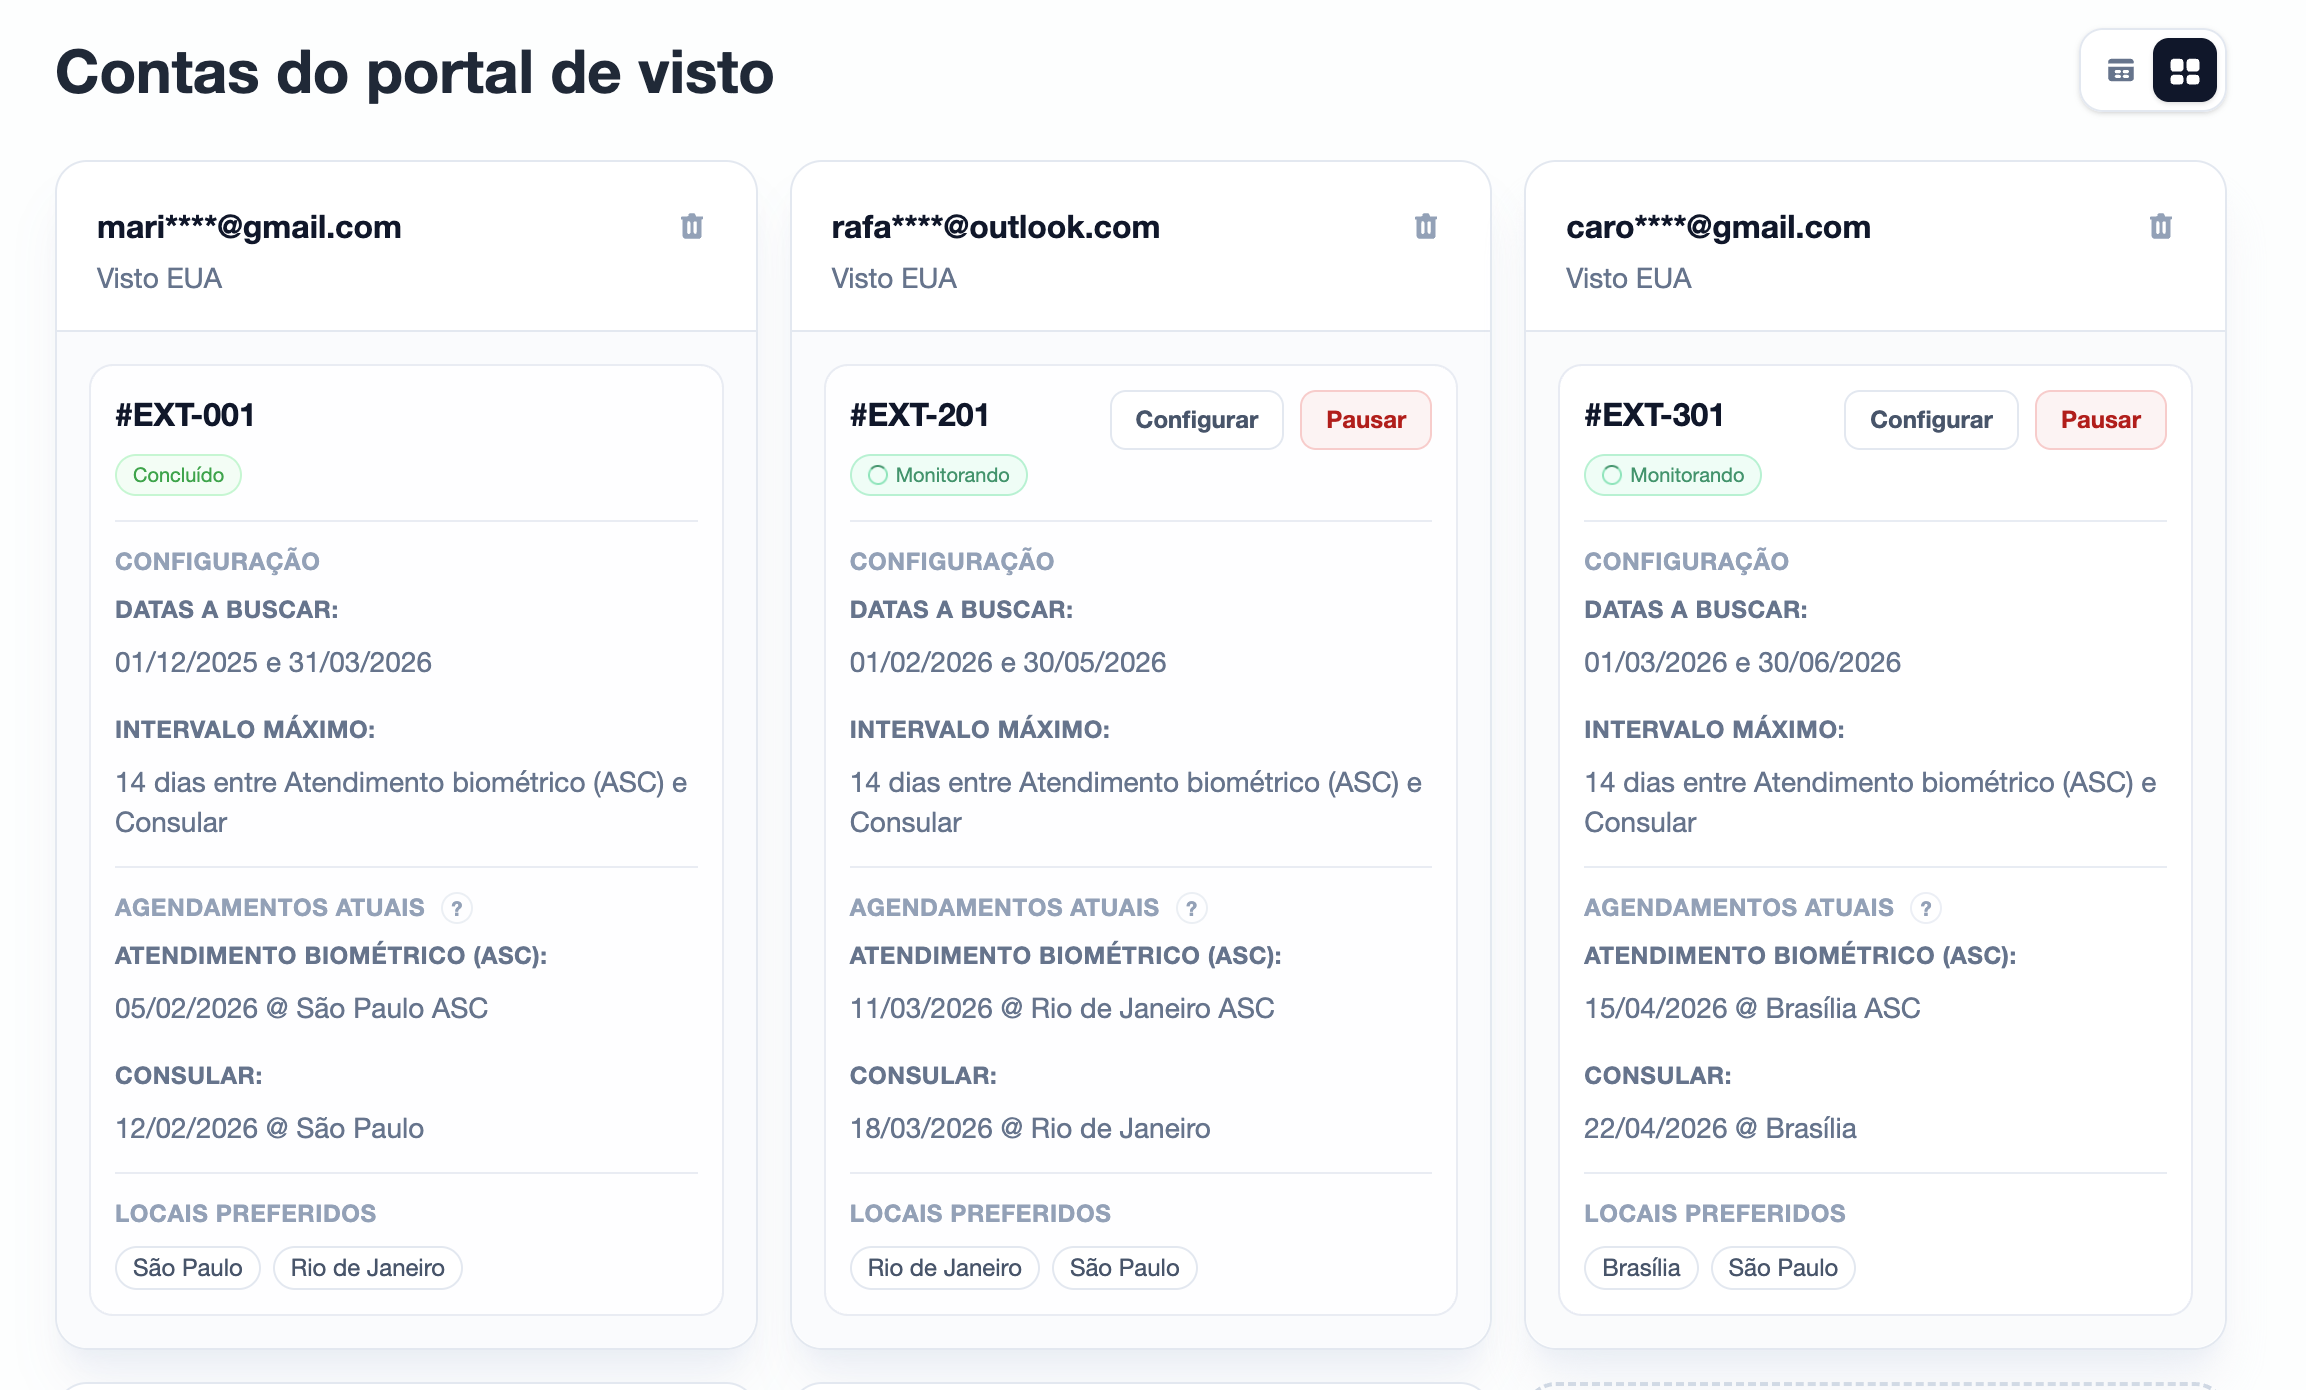Select the São Paulo preferred location tag on EXT-001
The image size is (2306, 1390).
[x=187, y=1267]
